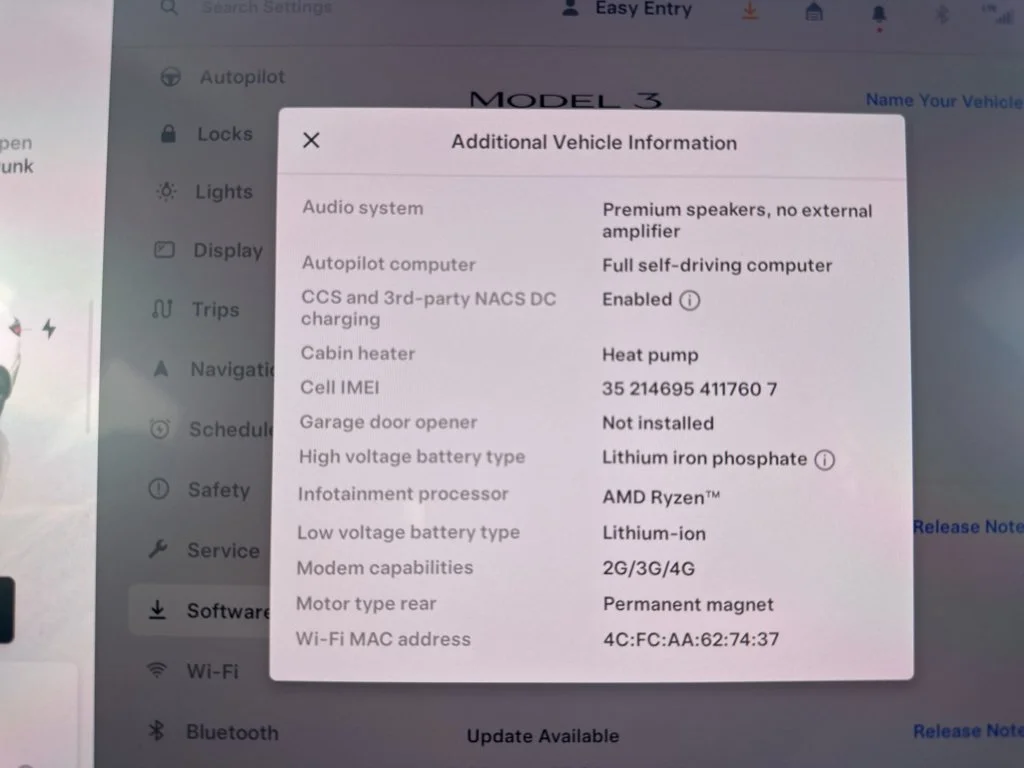This screenshot has height=768, width=1024.
Task: Tap the LTE signal strength icon
Action: click(998, 13)
